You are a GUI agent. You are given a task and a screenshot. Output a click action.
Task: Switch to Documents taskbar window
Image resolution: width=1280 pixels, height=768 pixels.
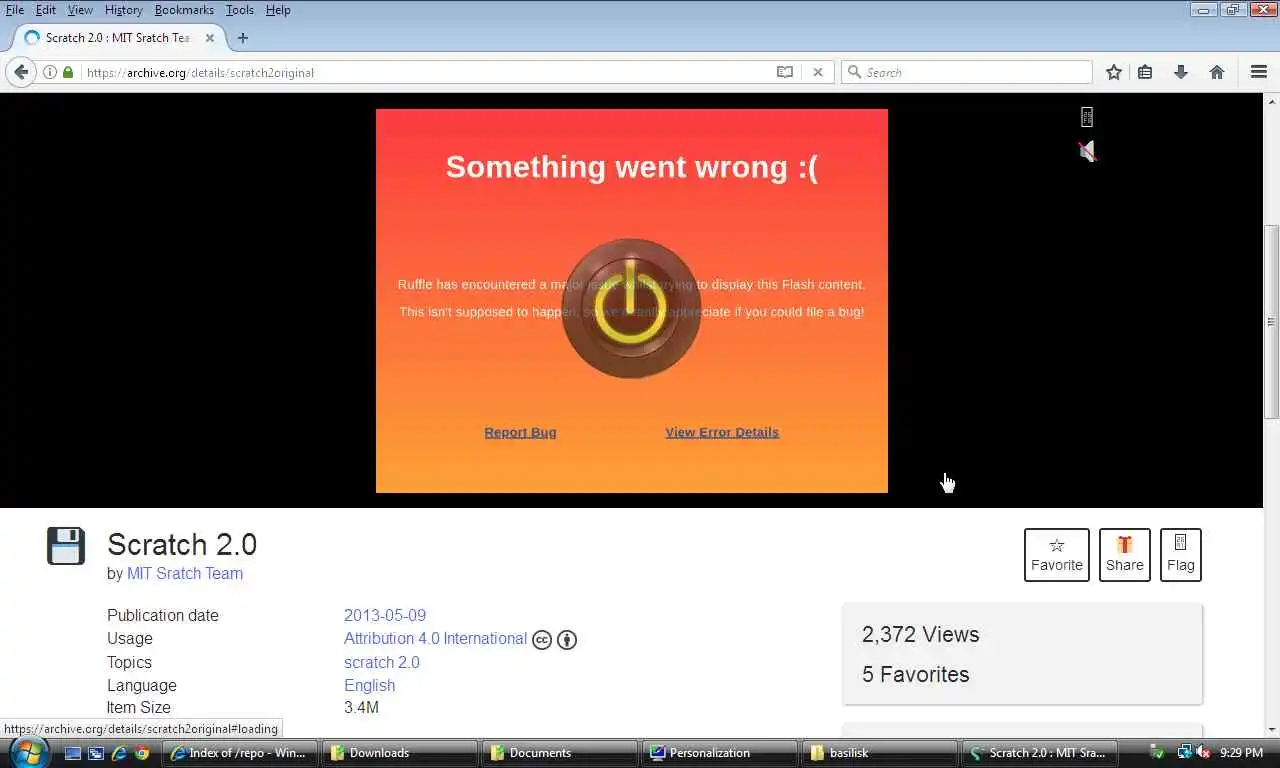point(561,753)
